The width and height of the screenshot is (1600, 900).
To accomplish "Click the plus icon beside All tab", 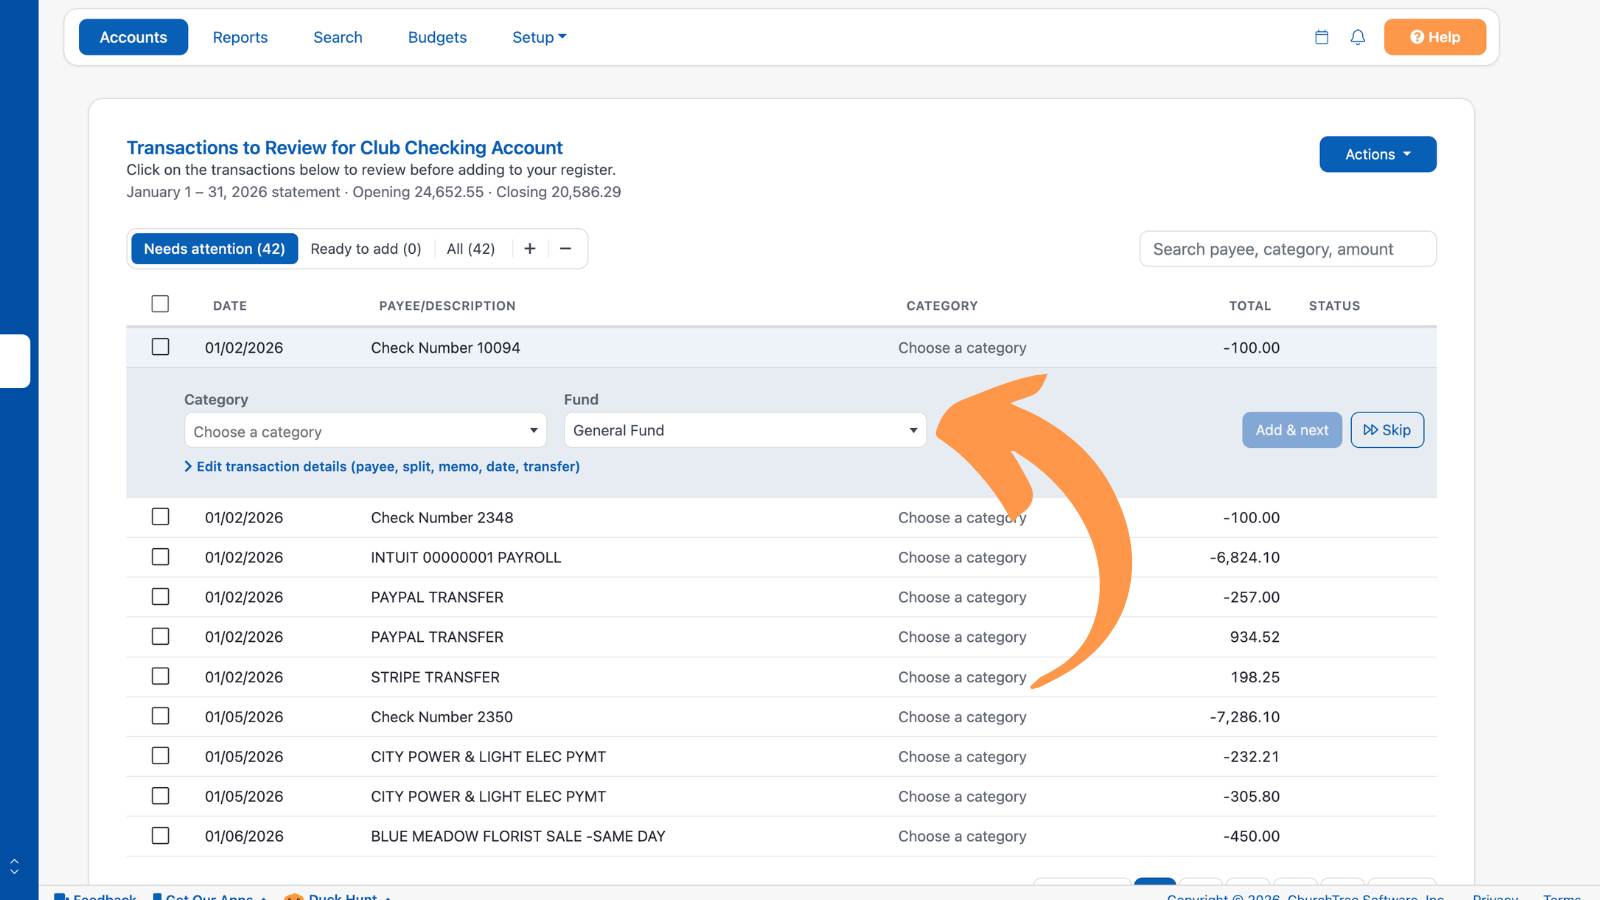I will click(x=530, y=249).
